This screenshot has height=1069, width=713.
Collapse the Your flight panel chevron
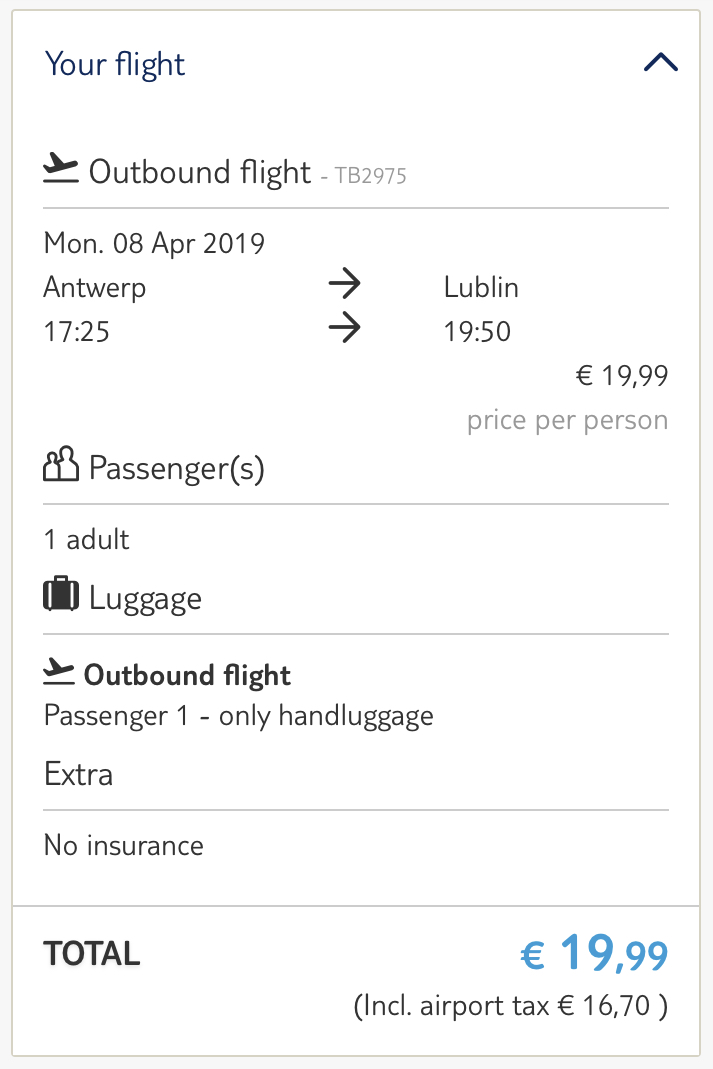(x=661, y=63)
